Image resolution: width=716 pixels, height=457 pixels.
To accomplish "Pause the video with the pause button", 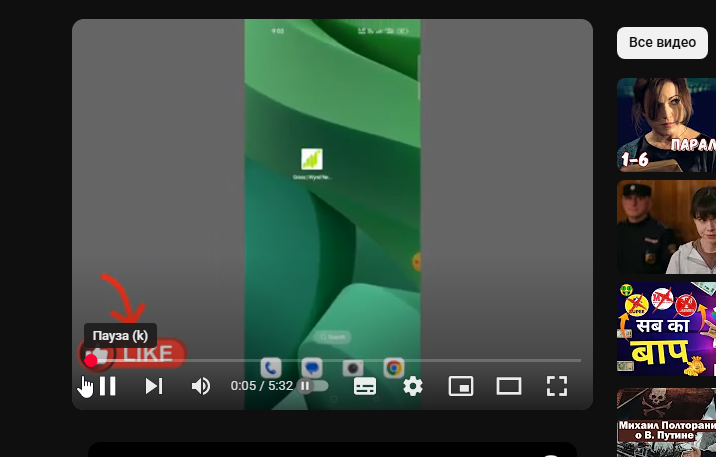I will [107, 386].
